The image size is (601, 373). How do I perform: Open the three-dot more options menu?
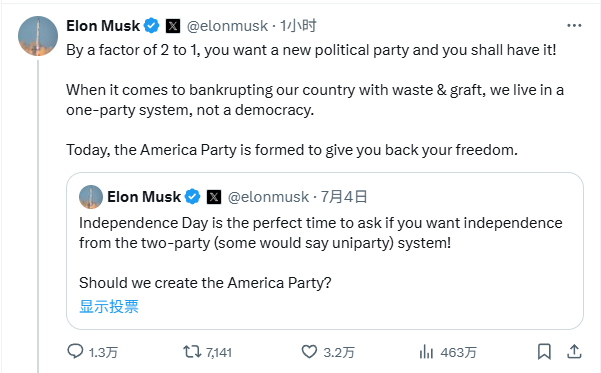pos(574,26)
